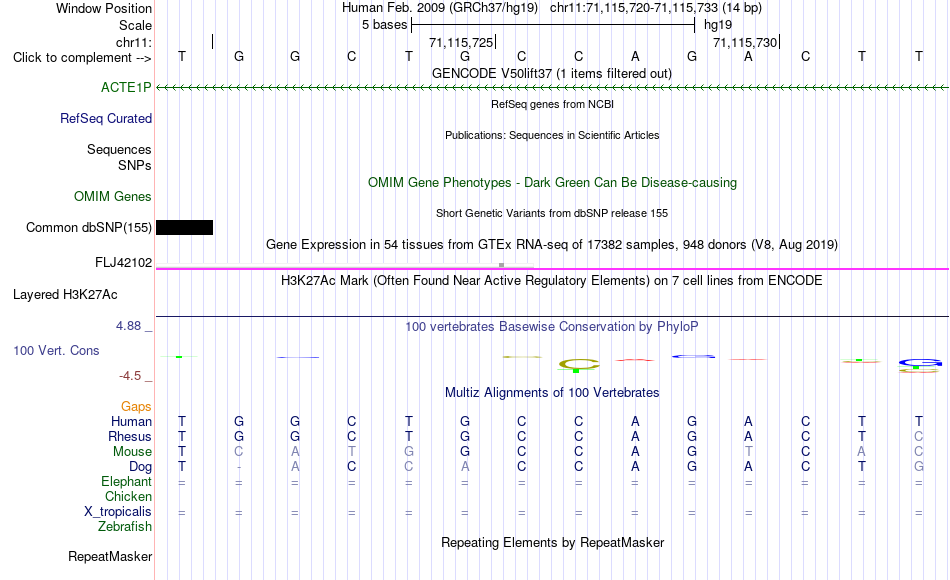Click the 'Click to complement -->' label
Screen dimensions: 950x580
[82, 58]
